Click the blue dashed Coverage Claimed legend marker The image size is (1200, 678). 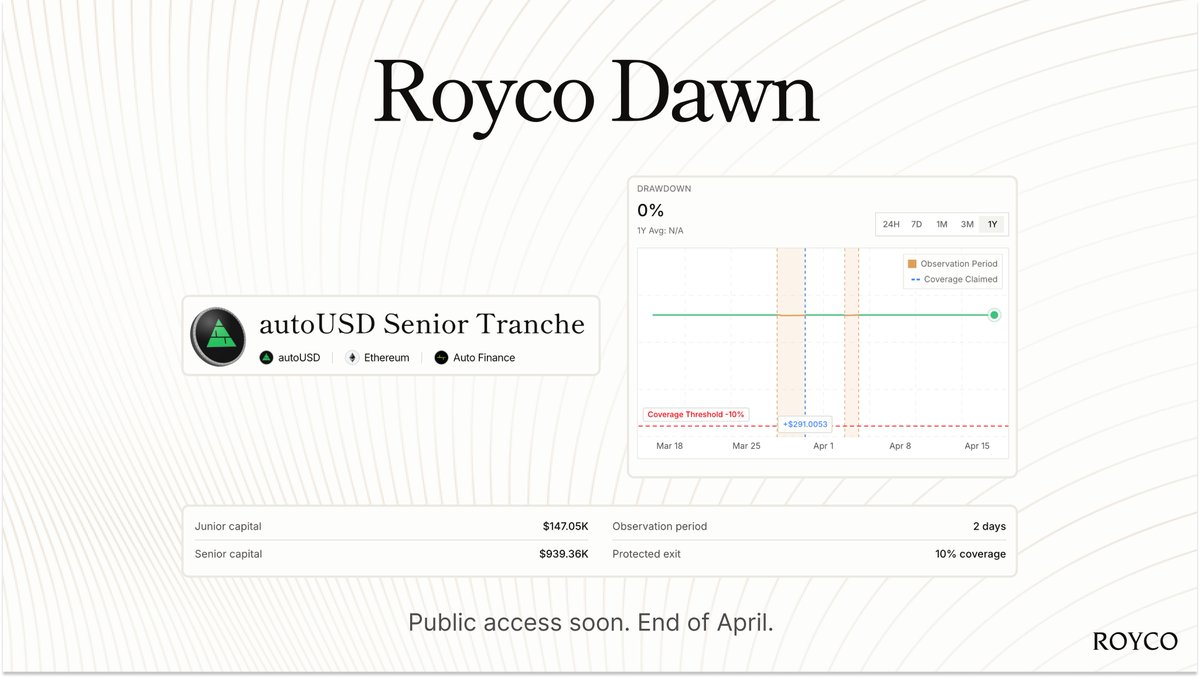pyautogui.click(x=915, y=280)
